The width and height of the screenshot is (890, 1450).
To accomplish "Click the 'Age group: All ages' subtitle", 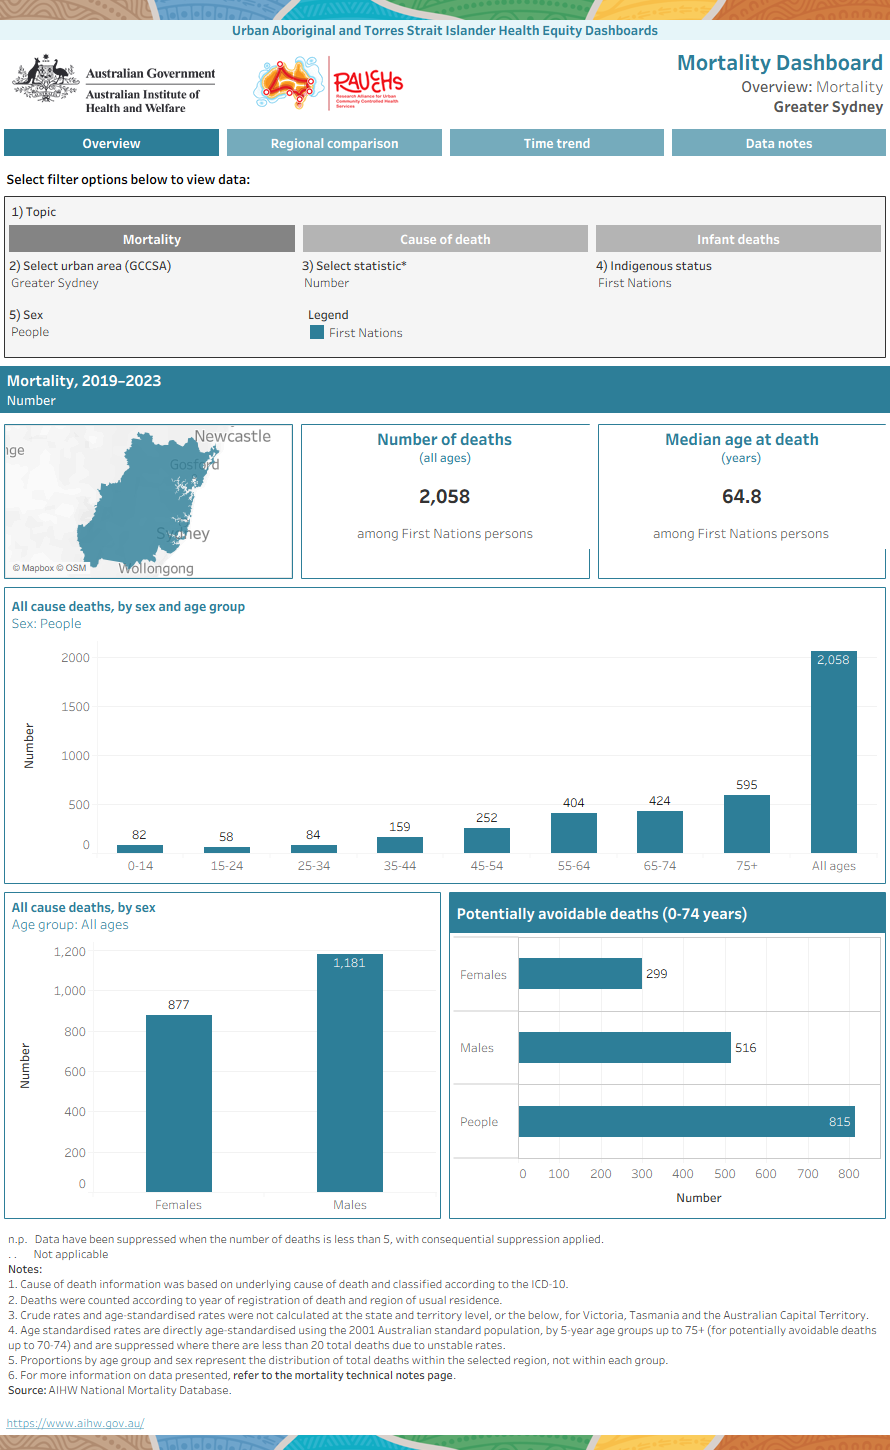I will [70, 925].
